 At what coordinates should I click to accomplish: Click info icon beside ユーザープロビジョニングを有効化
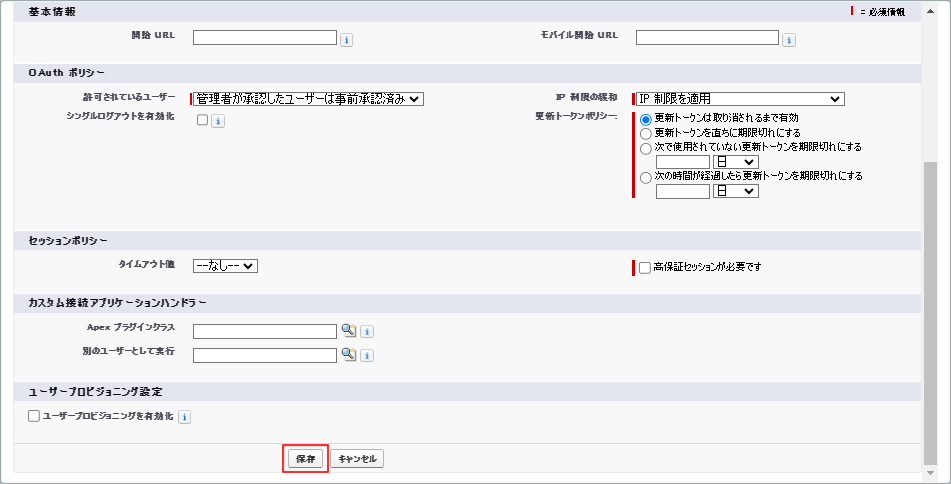pyautogui.click(x=185, y=417)
